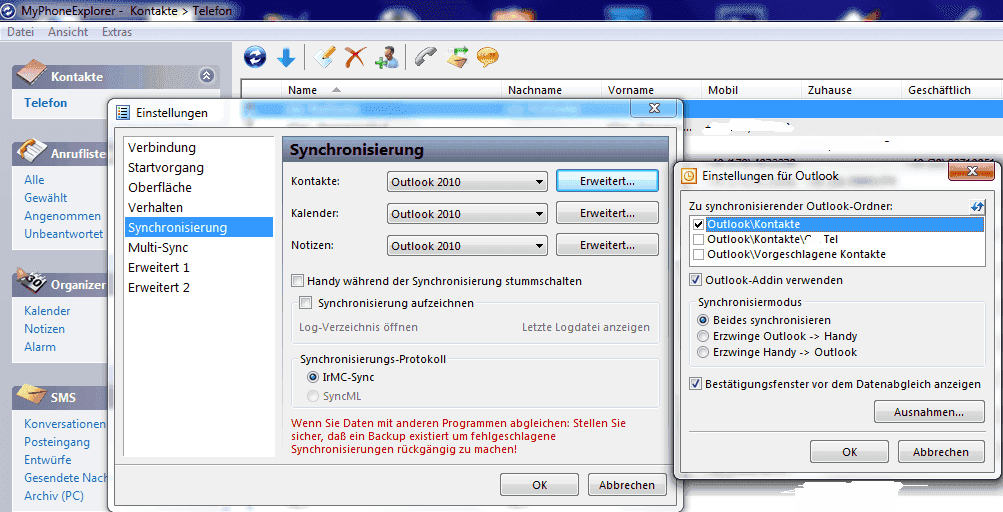Select Erzwinge Outlook -> Handy option
This screenshot has height=512, width=1003.
[x=703, y=336]
